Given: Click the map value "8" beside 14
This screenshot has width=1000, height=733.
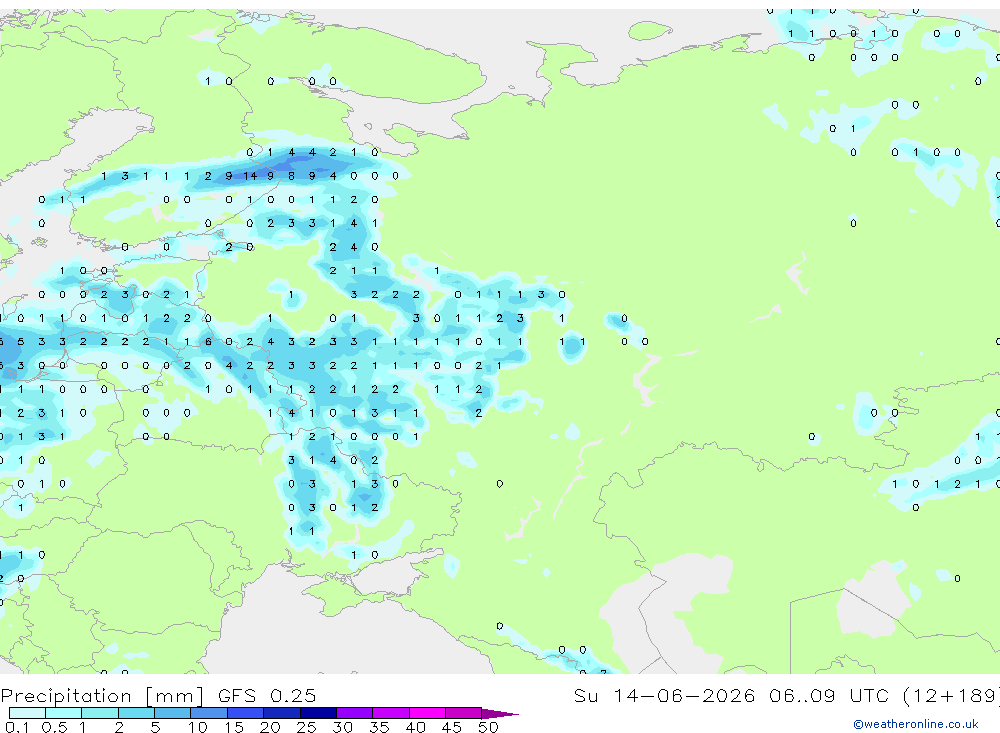Looking at the screenshot, I should pos(291,176).
